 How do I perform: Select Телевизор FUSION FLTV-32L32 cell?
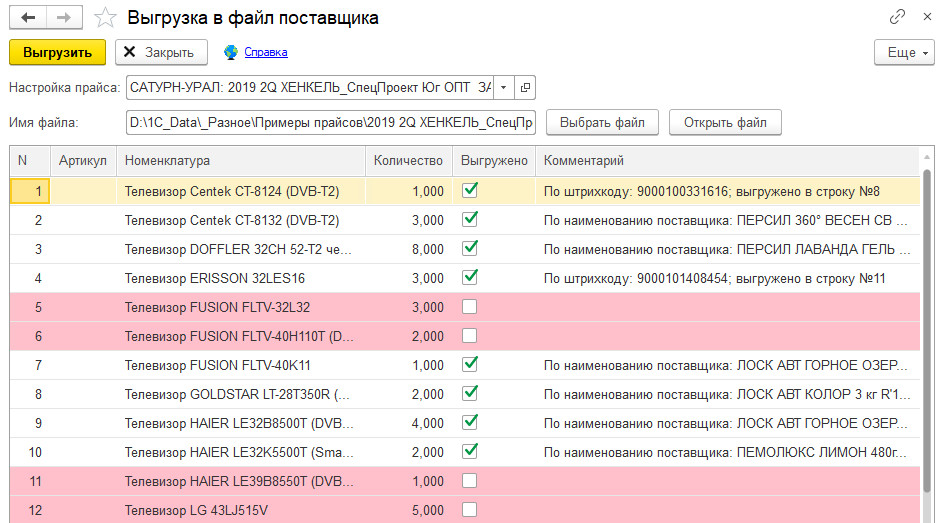[241, 307]
